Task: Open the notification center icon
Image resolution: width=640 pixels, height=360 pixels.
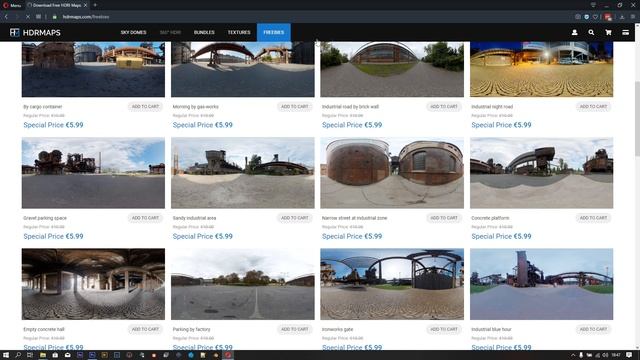Action: (x=629, y=355)
